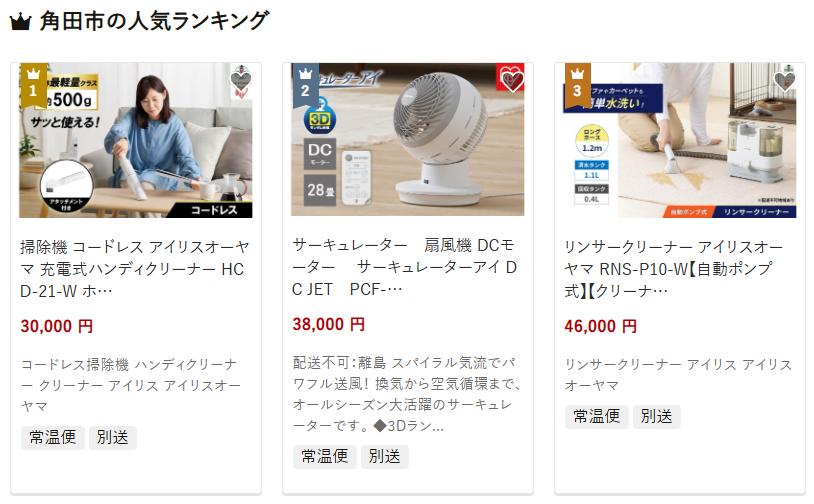Open the RNS-P10-W rinser cleaner title

click(x=673, y=269)
